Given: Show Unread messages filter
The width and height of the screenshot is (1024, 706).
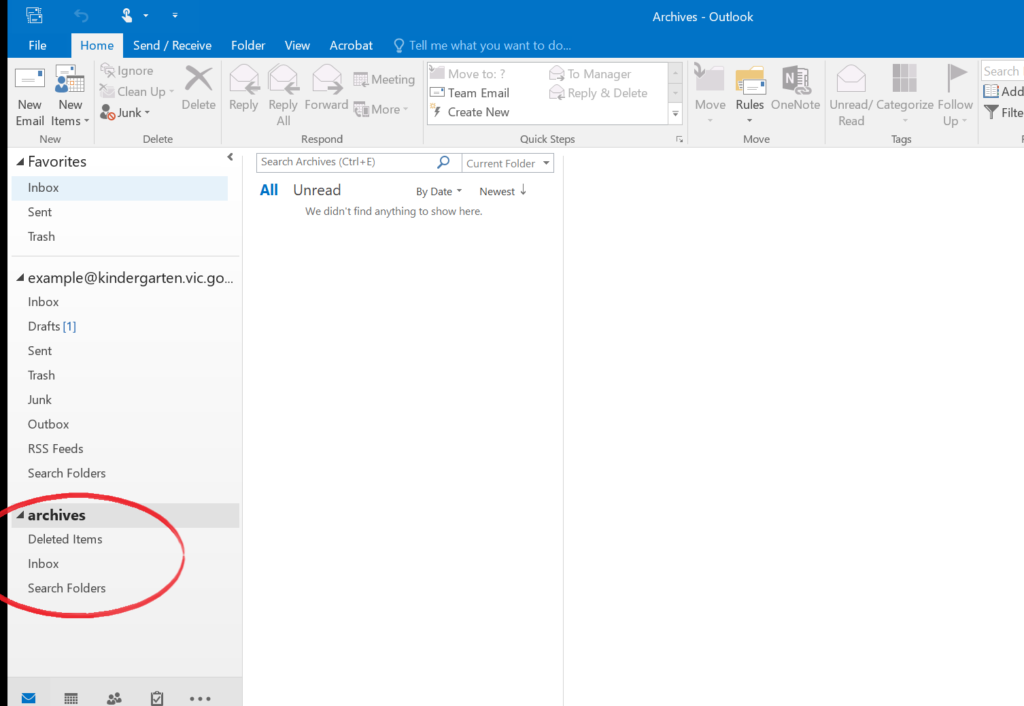Looking at the screenshot, I should [317, 190].
